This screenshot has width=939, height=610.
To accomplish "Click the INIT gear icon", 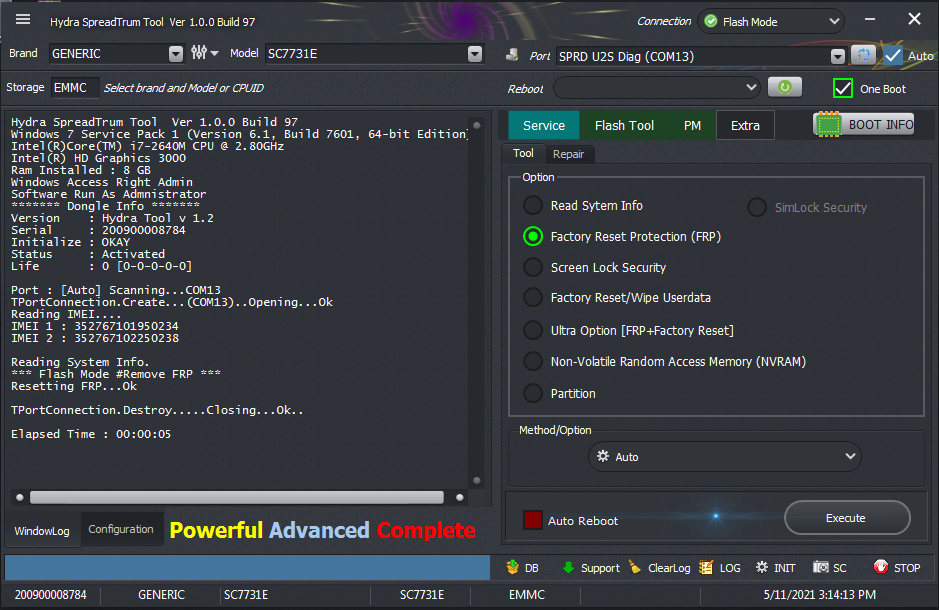I will 762,567.
